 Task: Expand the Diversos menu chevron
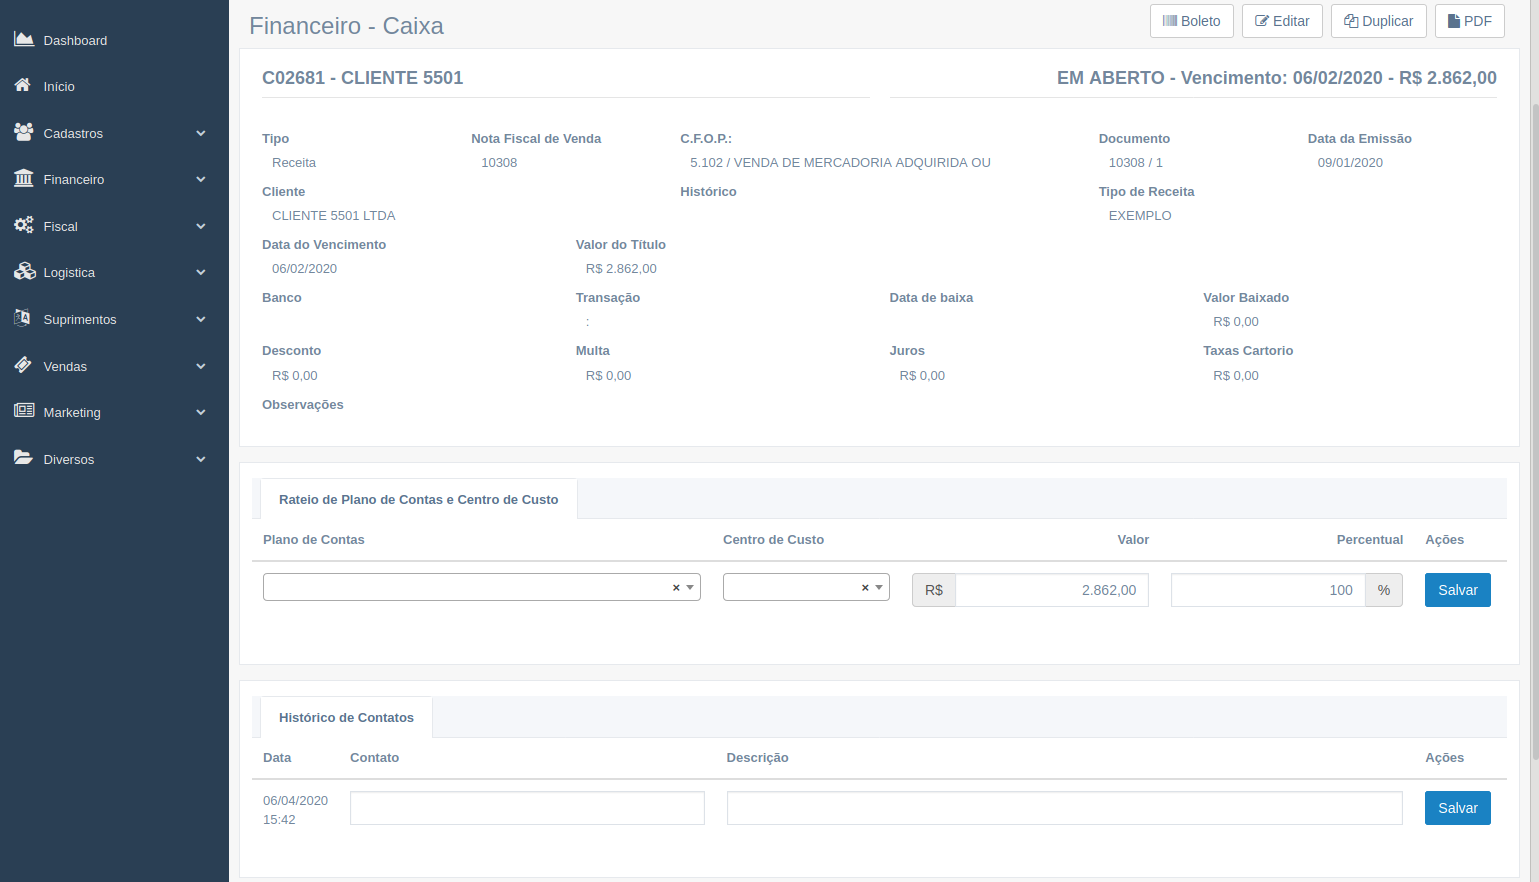tap(201, 460)
